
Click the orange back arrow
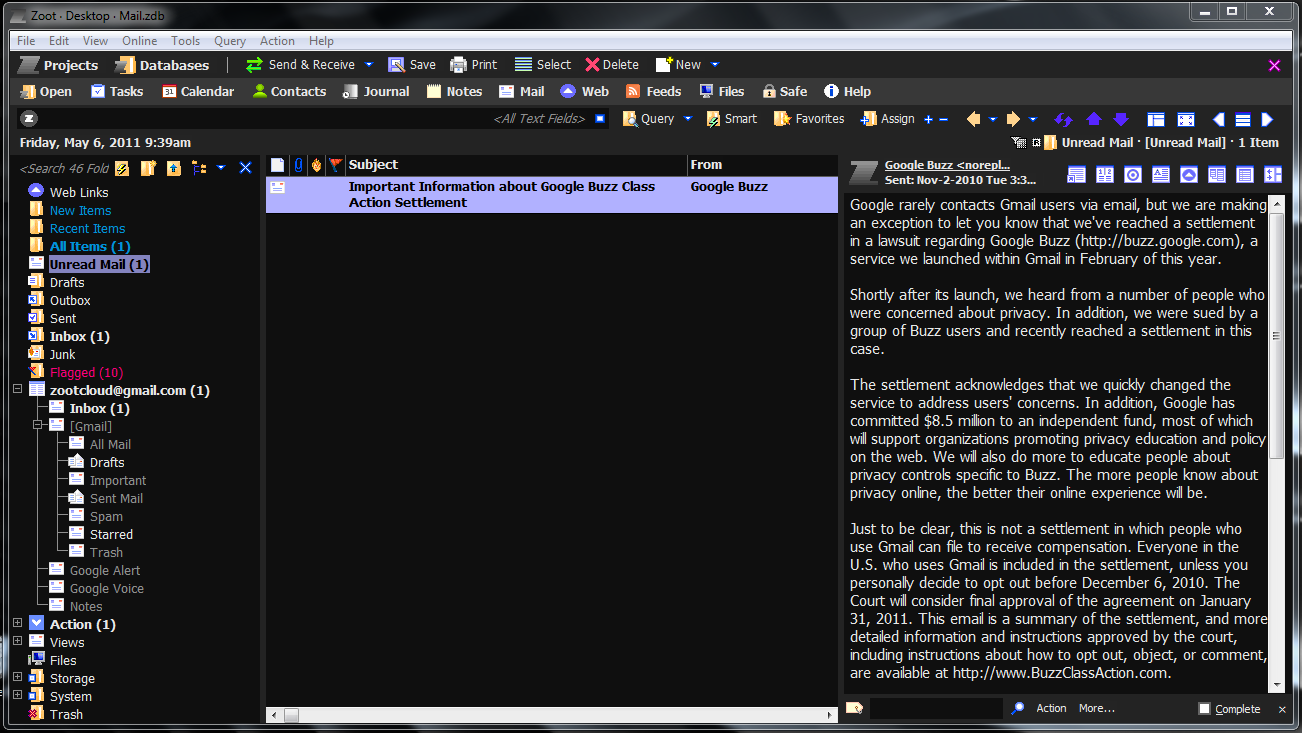(974, 119)
